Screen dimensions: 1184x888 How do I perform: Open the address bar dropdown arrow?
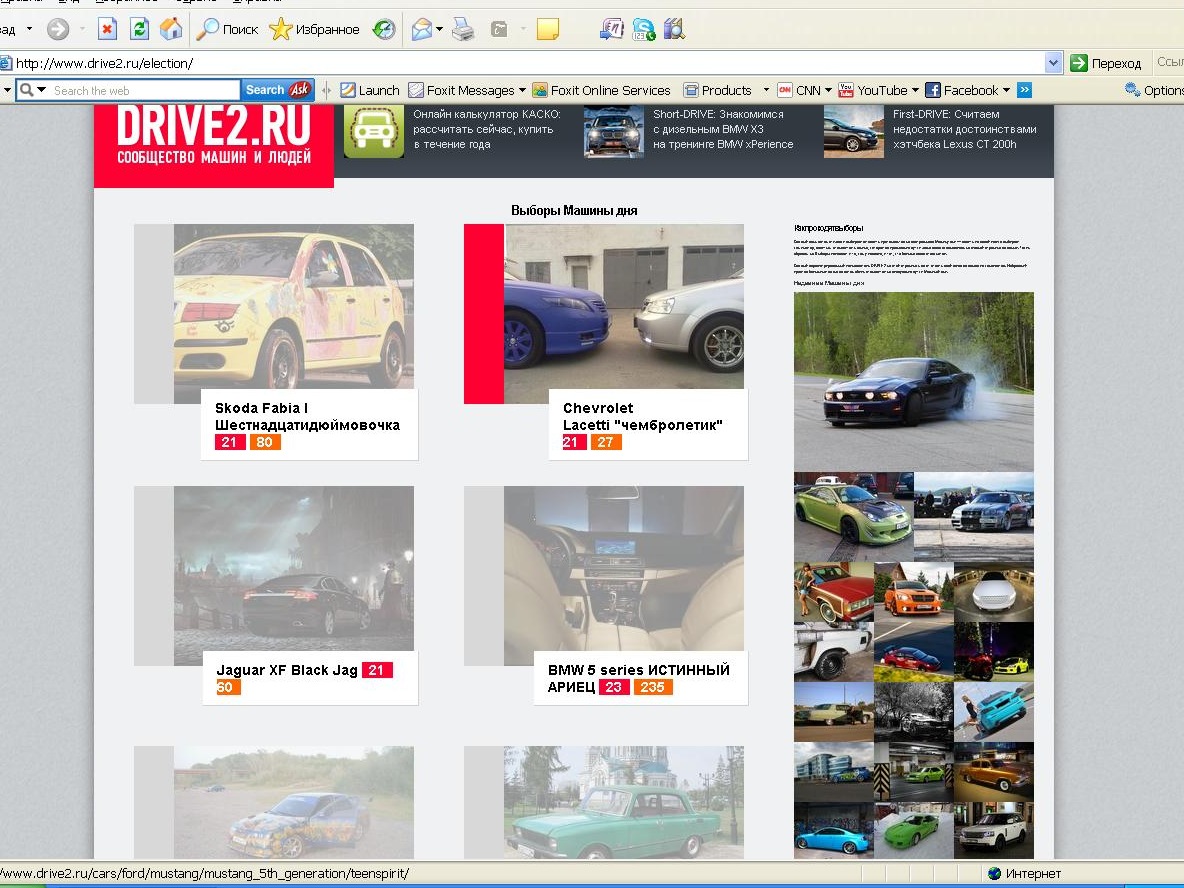click(x=1053, y=63)
